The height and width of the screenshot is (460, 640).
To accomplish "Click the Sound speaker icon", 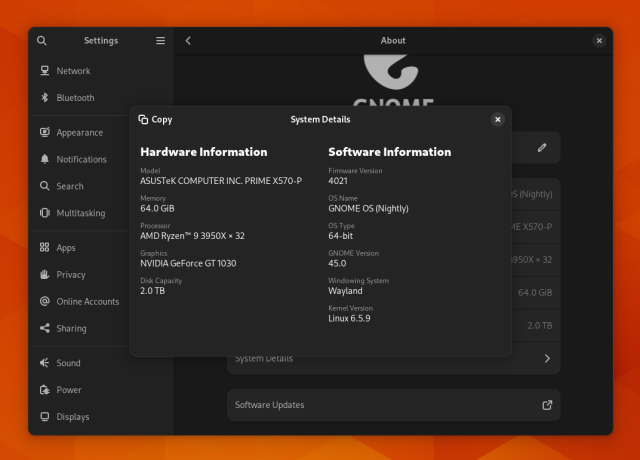I will click(x=44, y=363).
